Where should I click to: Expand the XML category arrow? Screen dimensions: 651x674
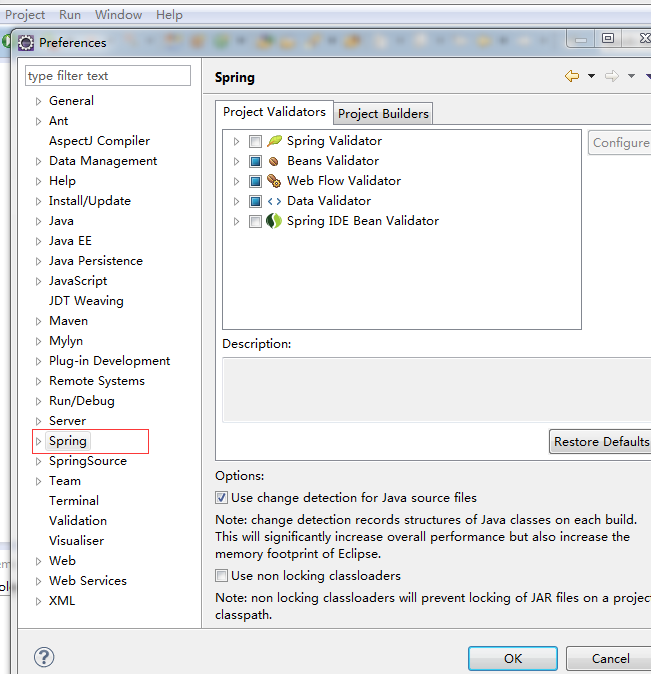(38, 601)
